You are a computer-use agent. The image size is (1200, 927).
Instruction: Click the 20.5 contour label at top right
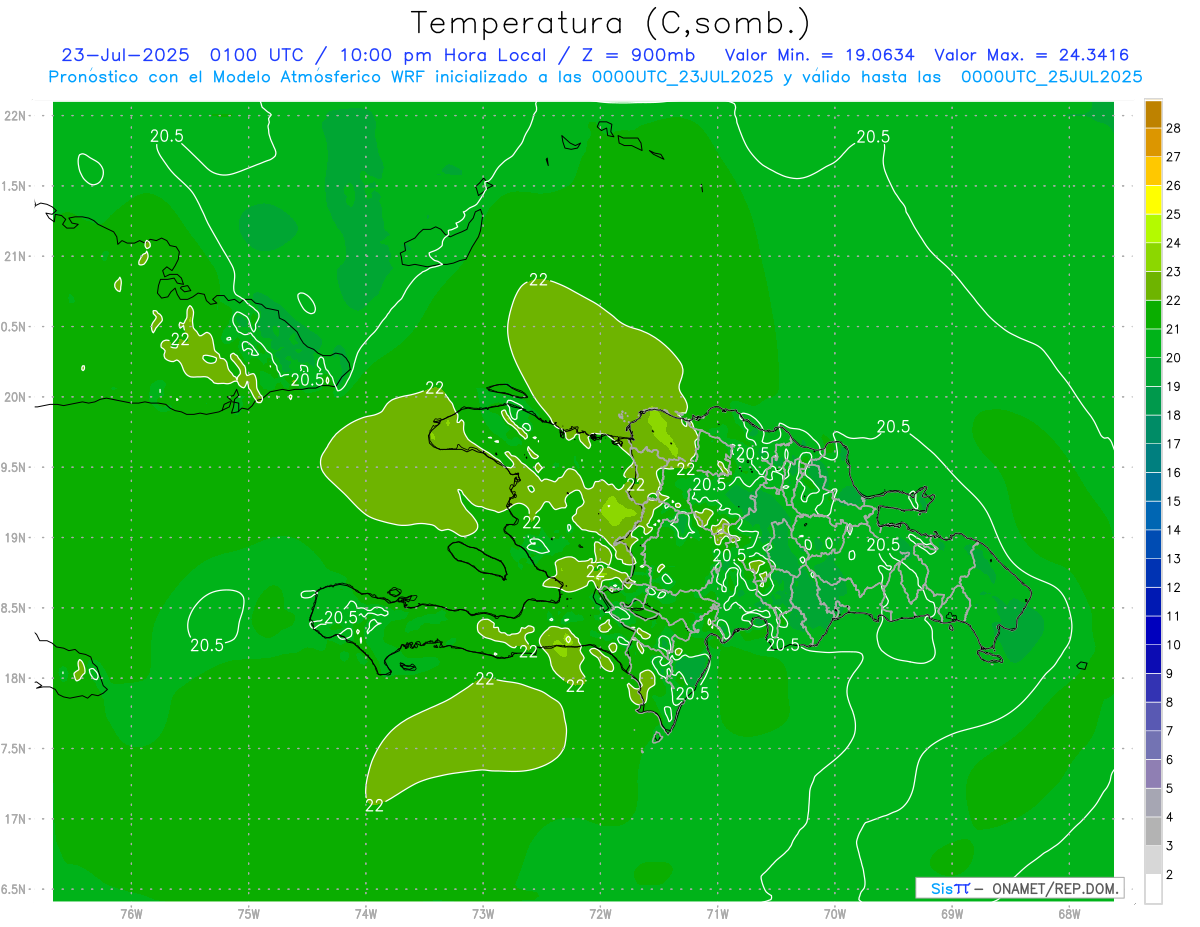tap(873, 137)
